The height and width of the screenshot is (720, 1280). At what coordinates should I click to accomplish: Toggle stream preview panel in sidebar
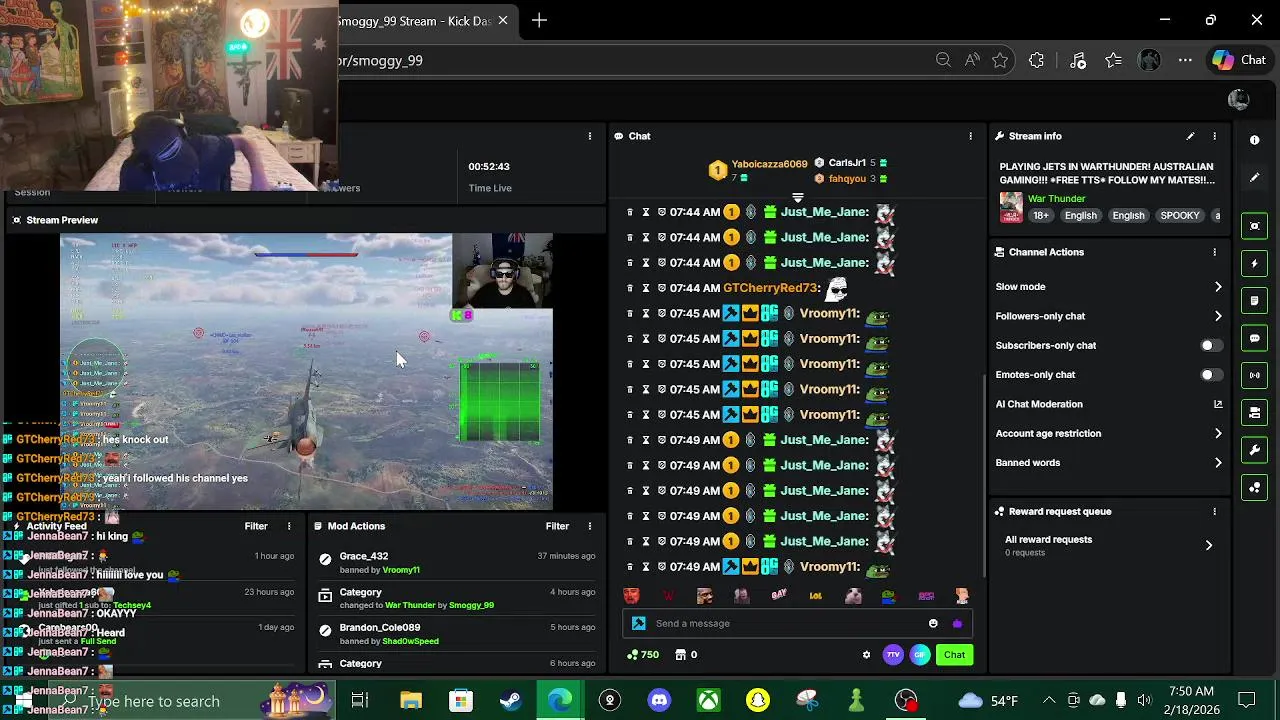1255,226
